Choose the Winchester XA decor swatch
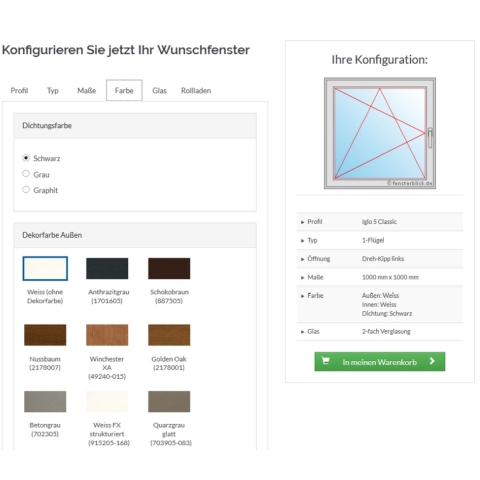480x480 pixels. (107, 335)
